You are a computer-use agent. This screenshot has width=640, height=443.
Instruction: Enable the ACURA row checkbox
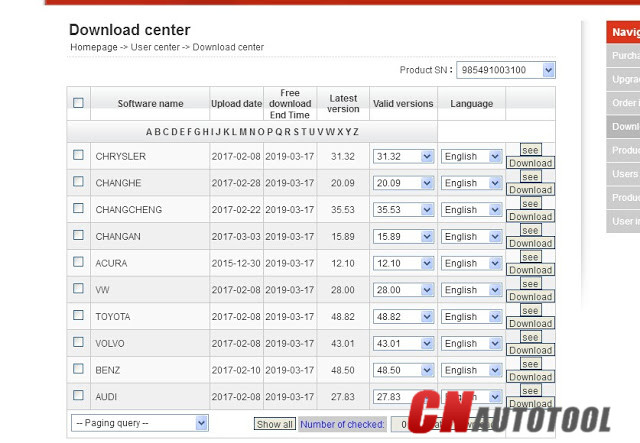[78, 262]
